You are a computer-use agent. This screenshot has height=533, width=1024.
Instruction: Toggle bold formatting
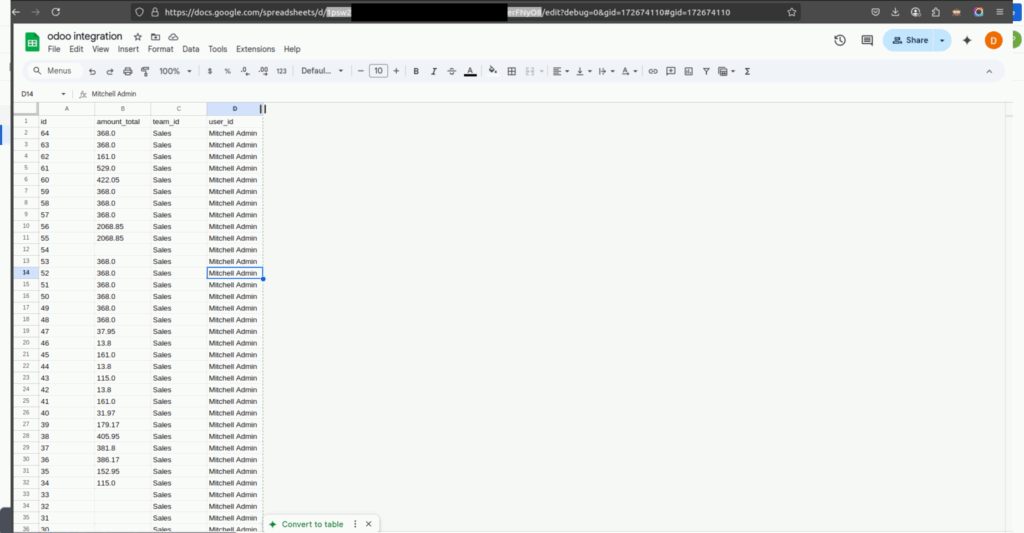pyautogui.click(x=416, y=71)
